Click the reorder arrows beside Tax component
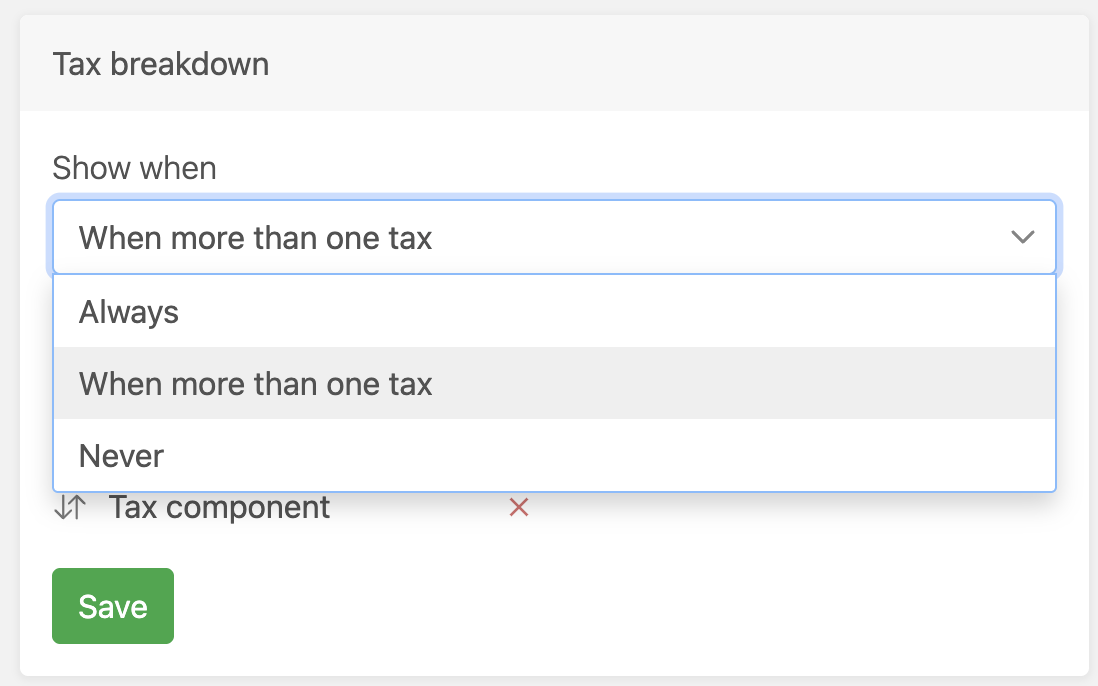The width and height of the screenshot is (1098, 686). click(70, 508)
